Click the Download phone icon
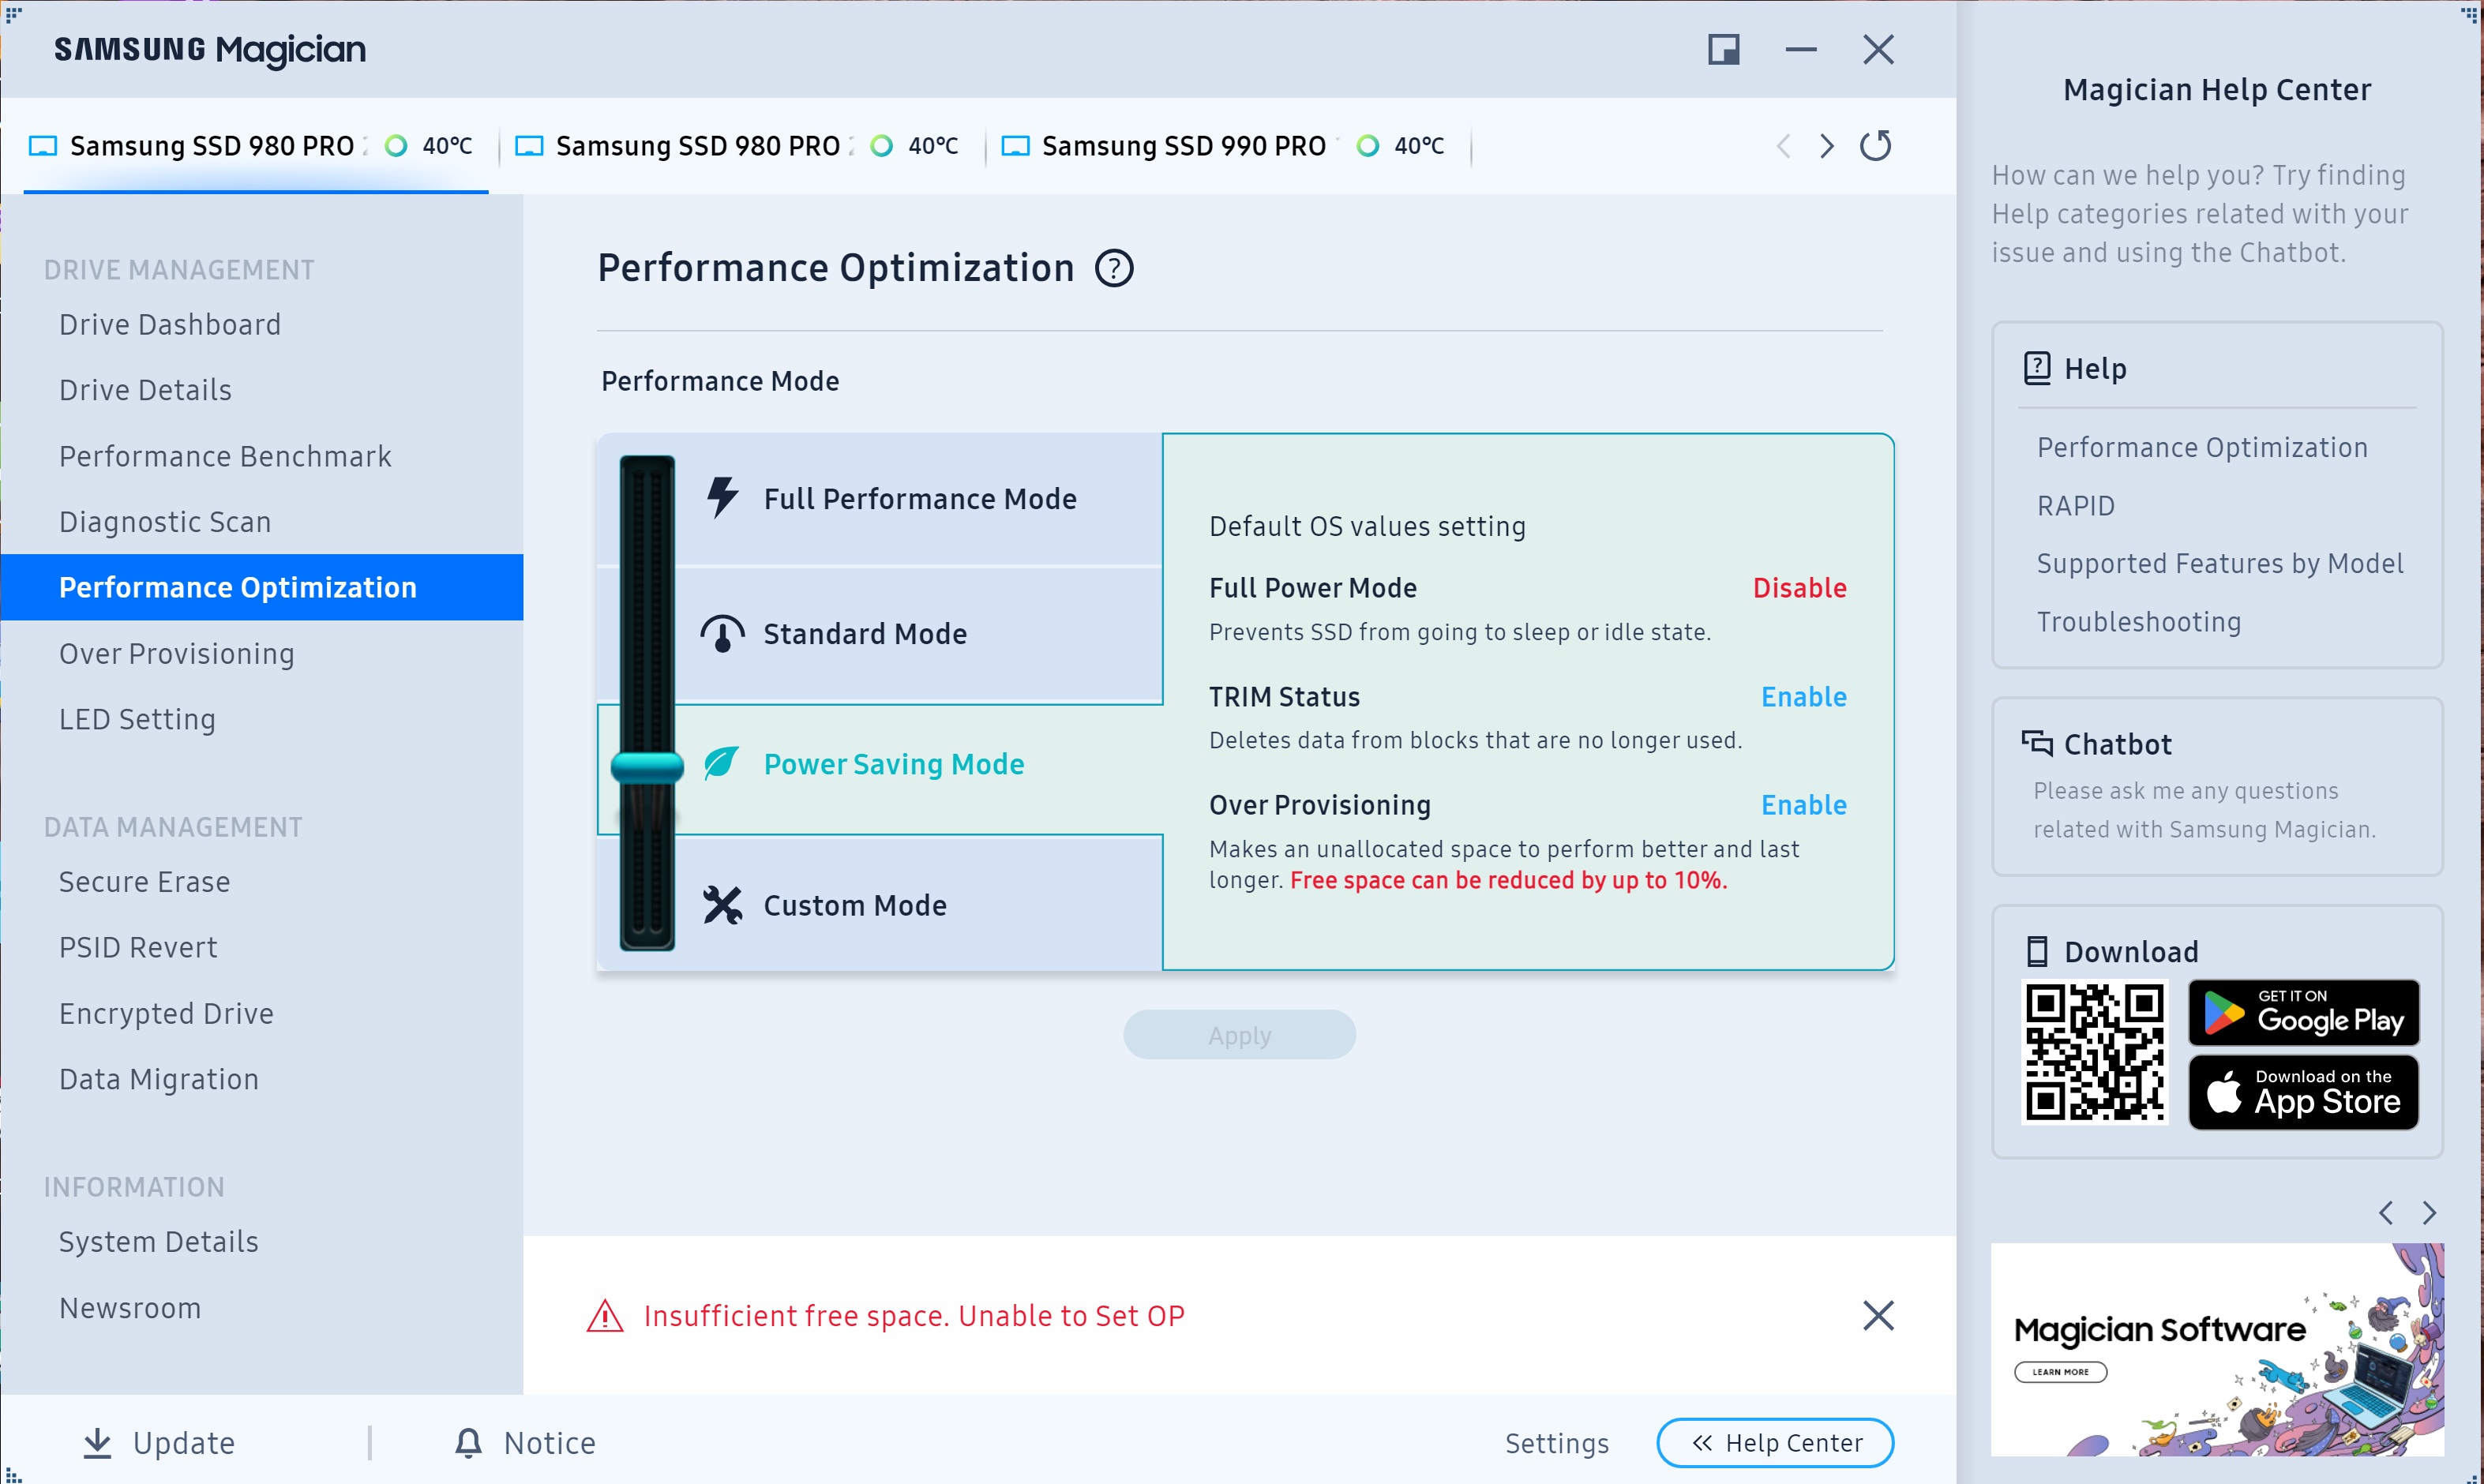The width and height of the screenshot is (2484, 1484). pyautogui.click(x=2037, y=951)
